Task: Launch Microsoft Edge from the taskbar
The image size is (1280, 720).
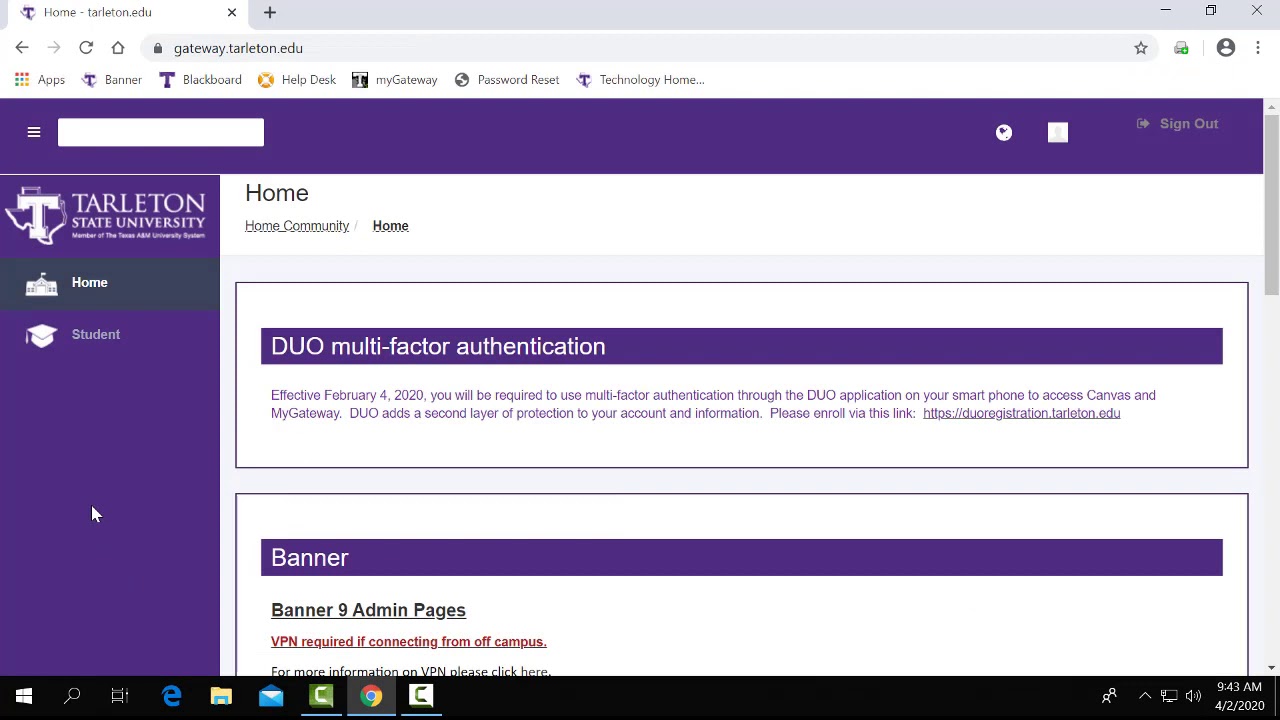Action: (x=172, y=696)
